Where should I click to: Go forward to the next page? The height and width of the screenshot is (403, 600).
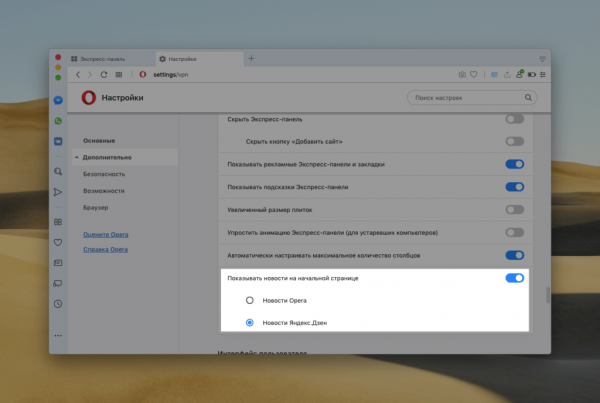click(90, 75)
